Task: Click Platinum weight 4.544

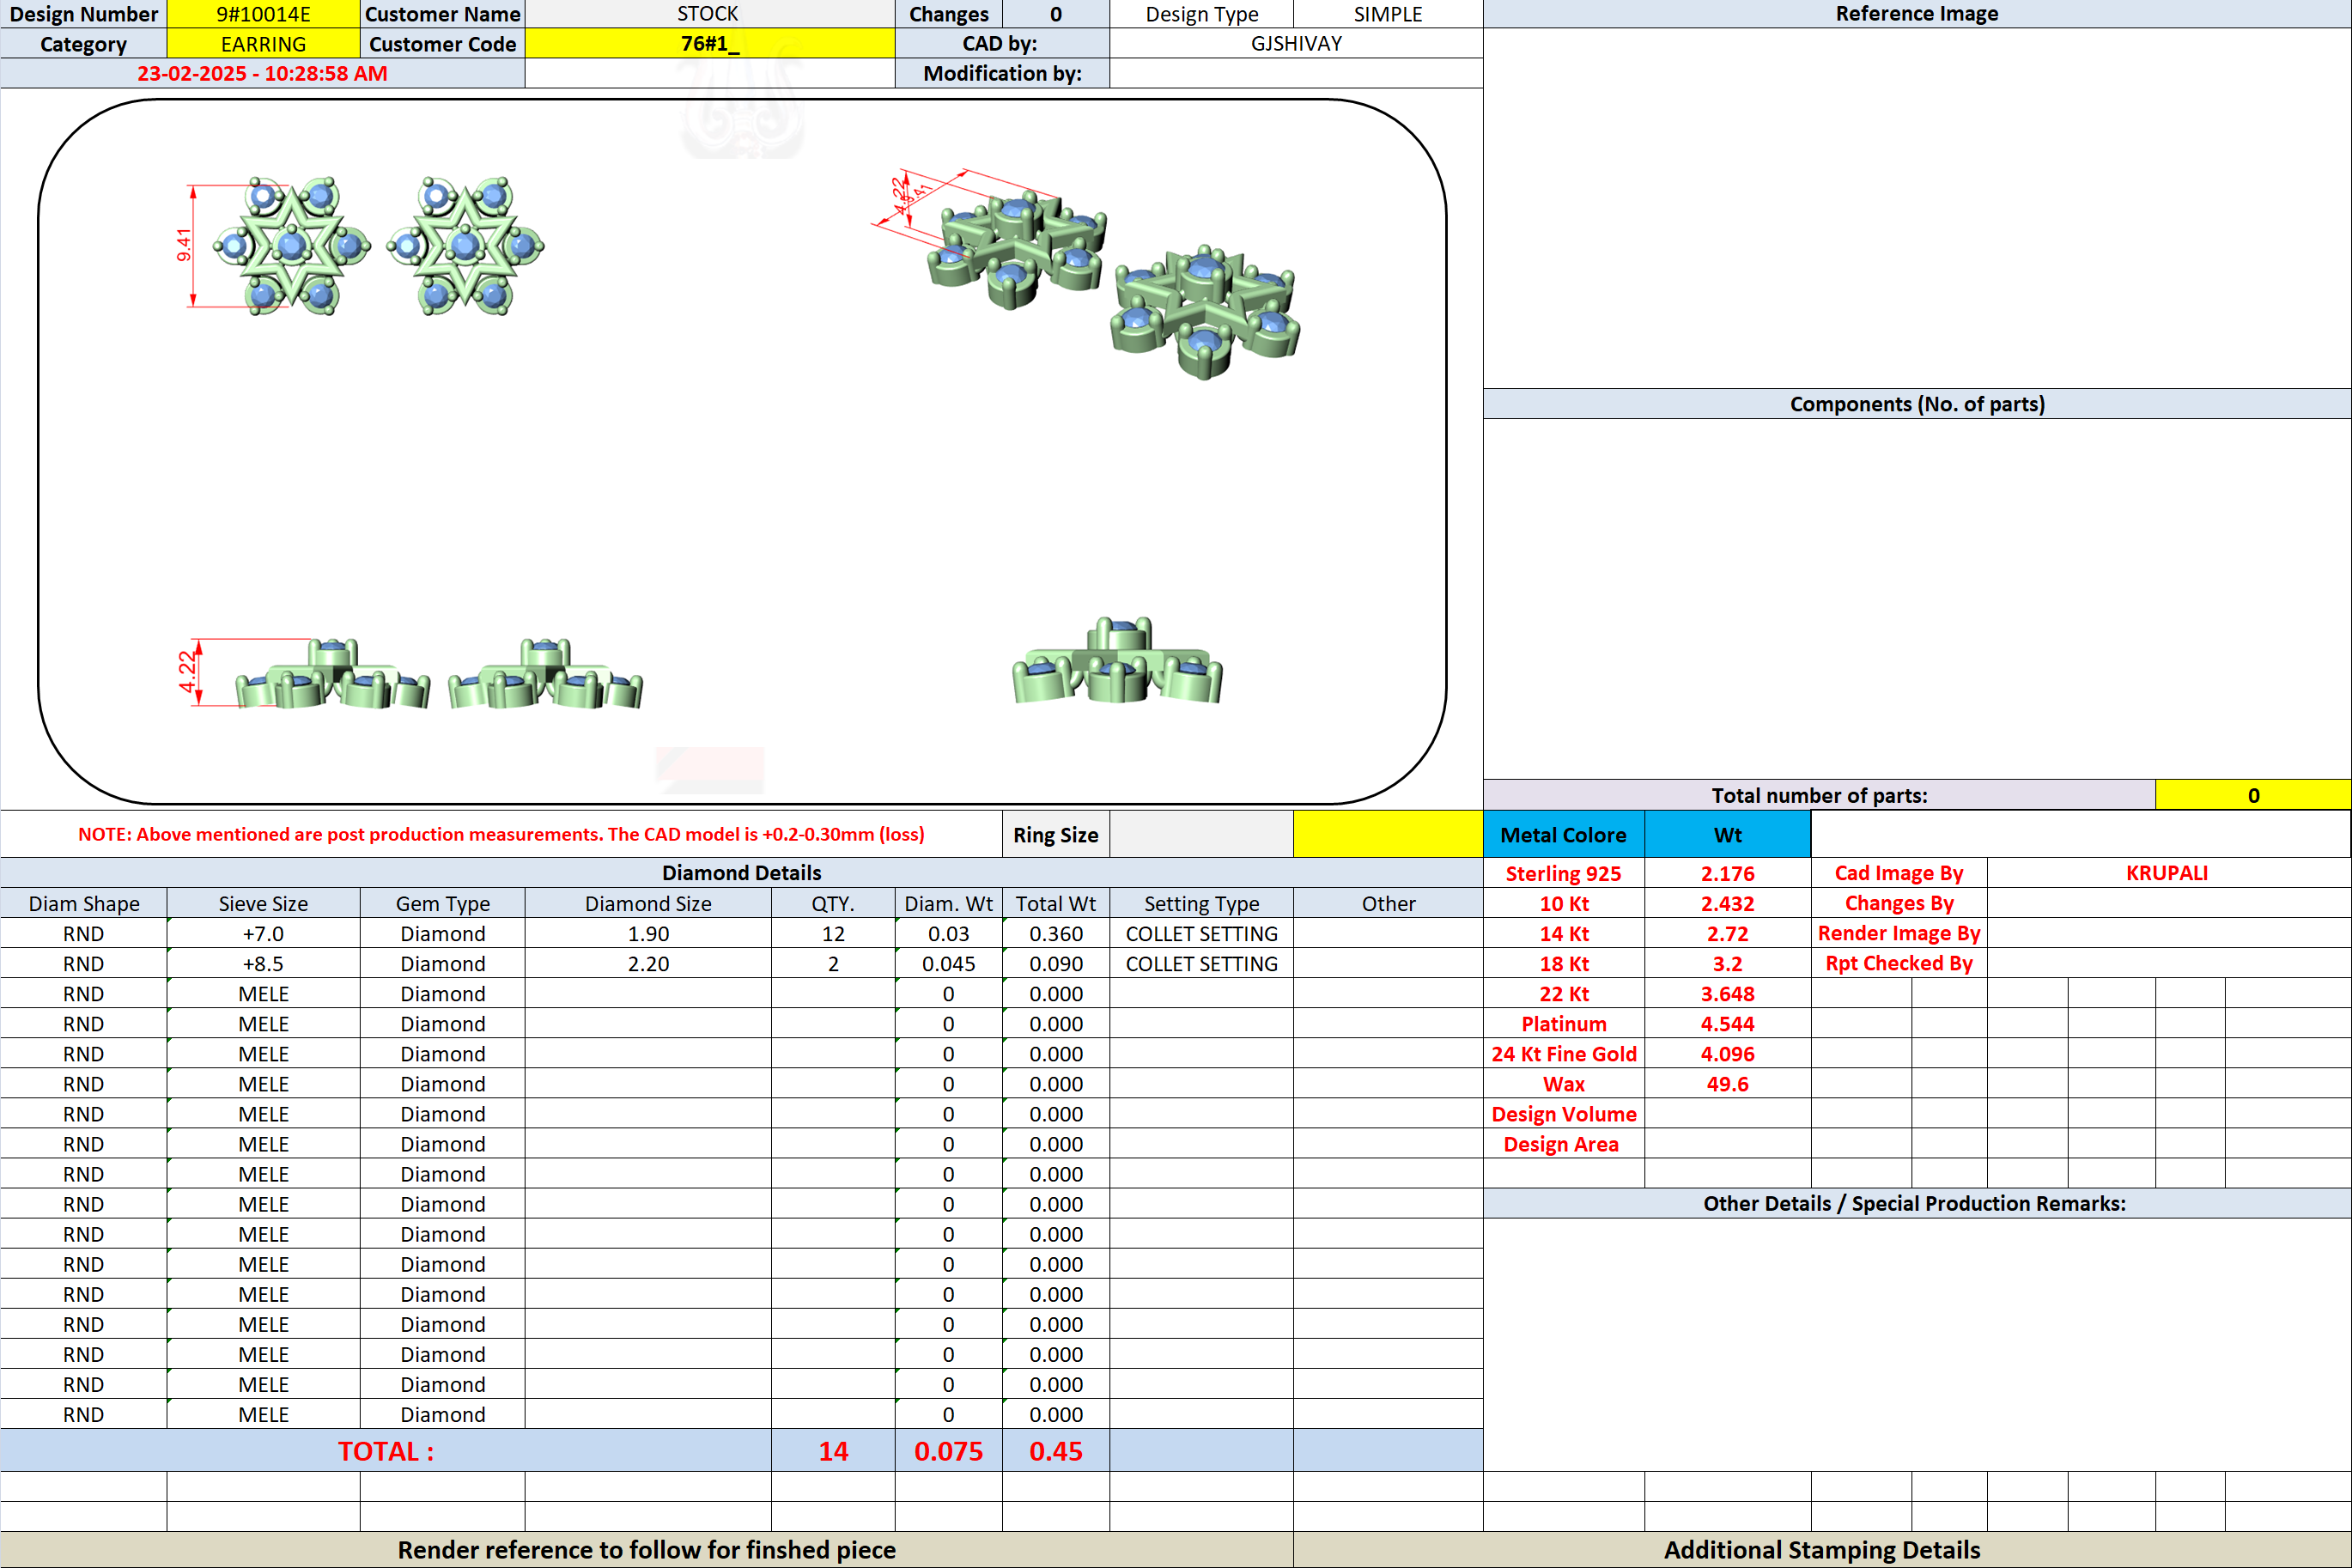Action: click(x=1728, y=1023)
